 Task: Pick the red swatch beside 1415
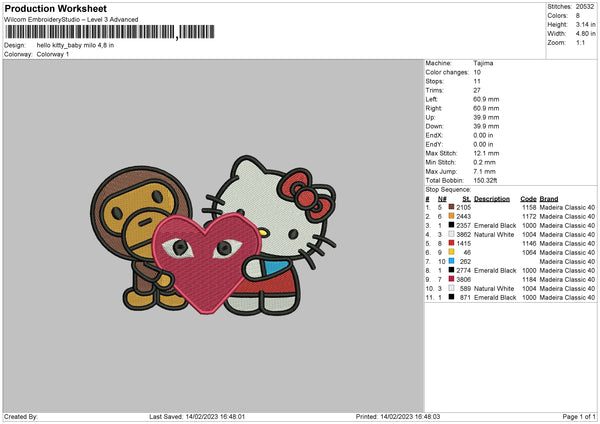452,242
